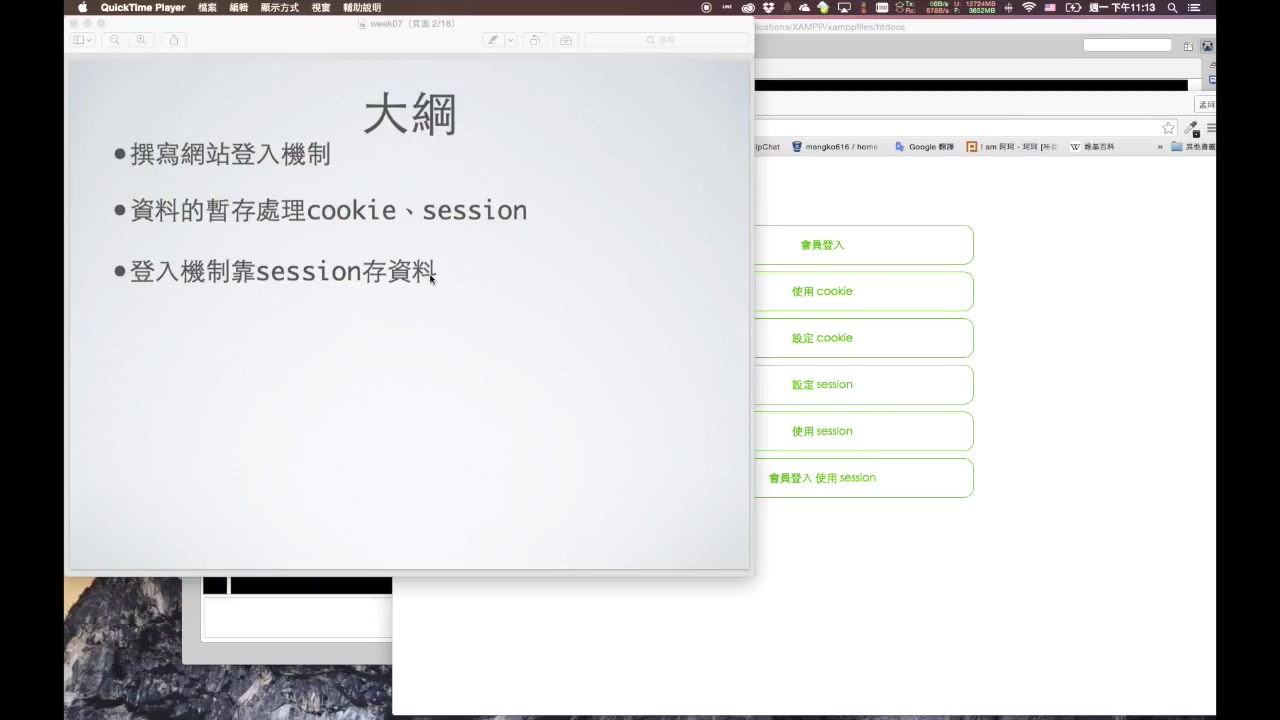Click the green shield icon in menu bar
The image size is (1280, 720).
tap(823, 7)
